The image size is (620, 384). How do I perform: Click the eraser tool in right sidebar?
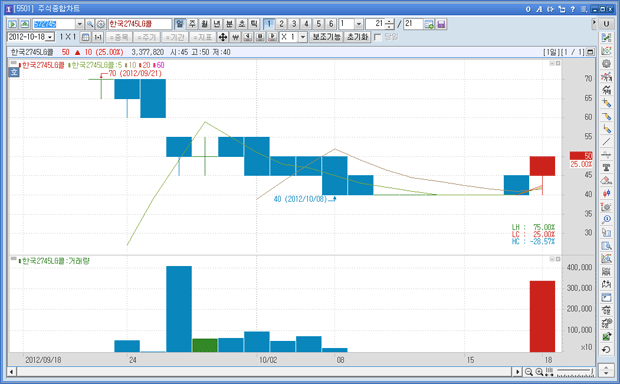pyautogui.click(x=606, y=180)
